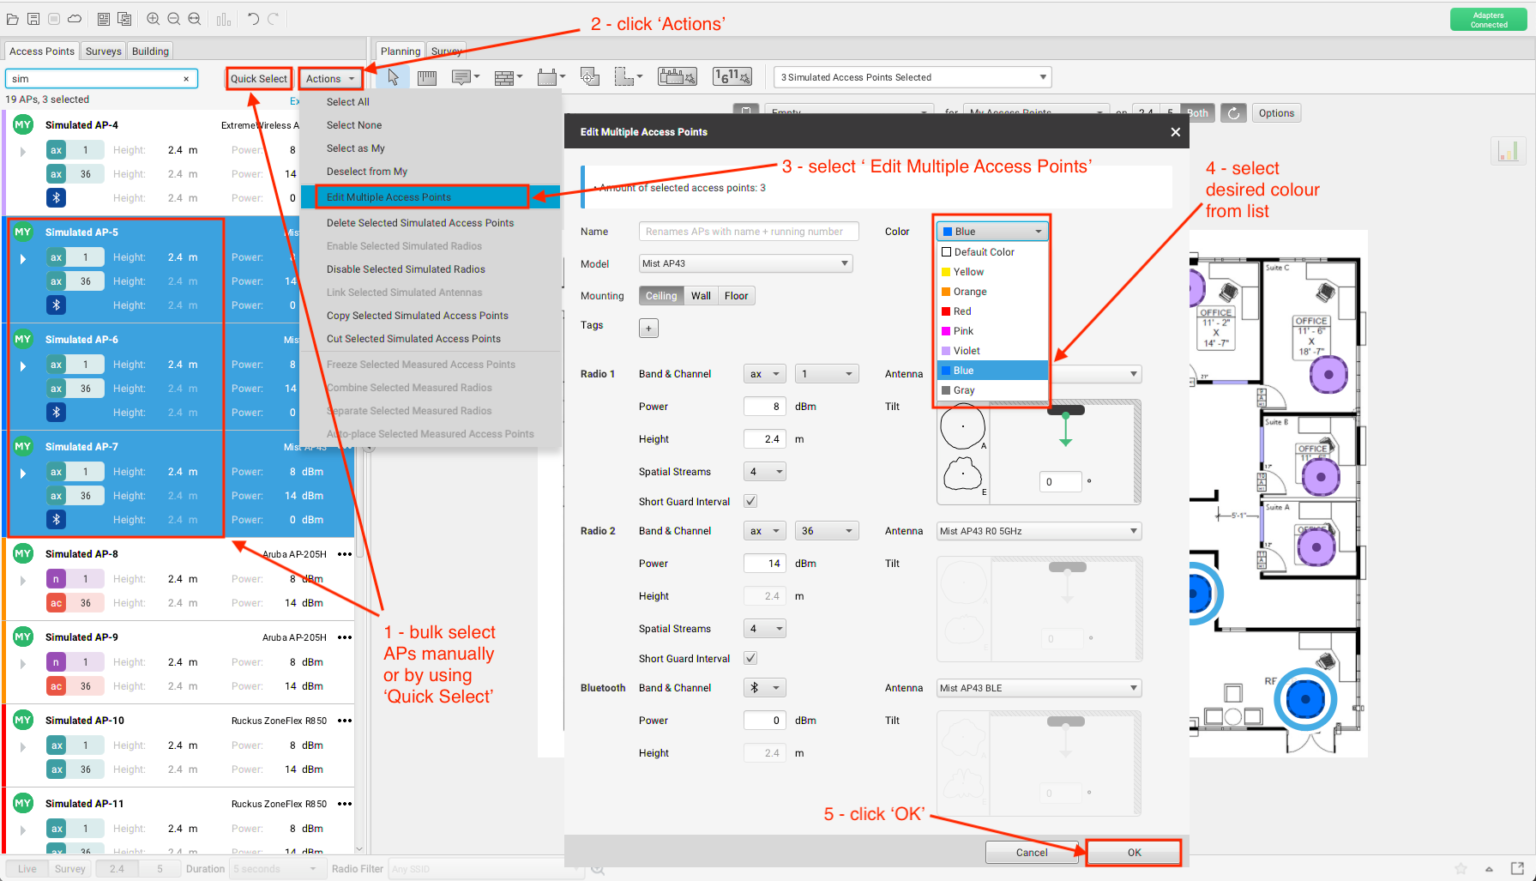This screenshot has width=1536, height=881.
Task: Select the wall drawing tool
Action: 504,77
